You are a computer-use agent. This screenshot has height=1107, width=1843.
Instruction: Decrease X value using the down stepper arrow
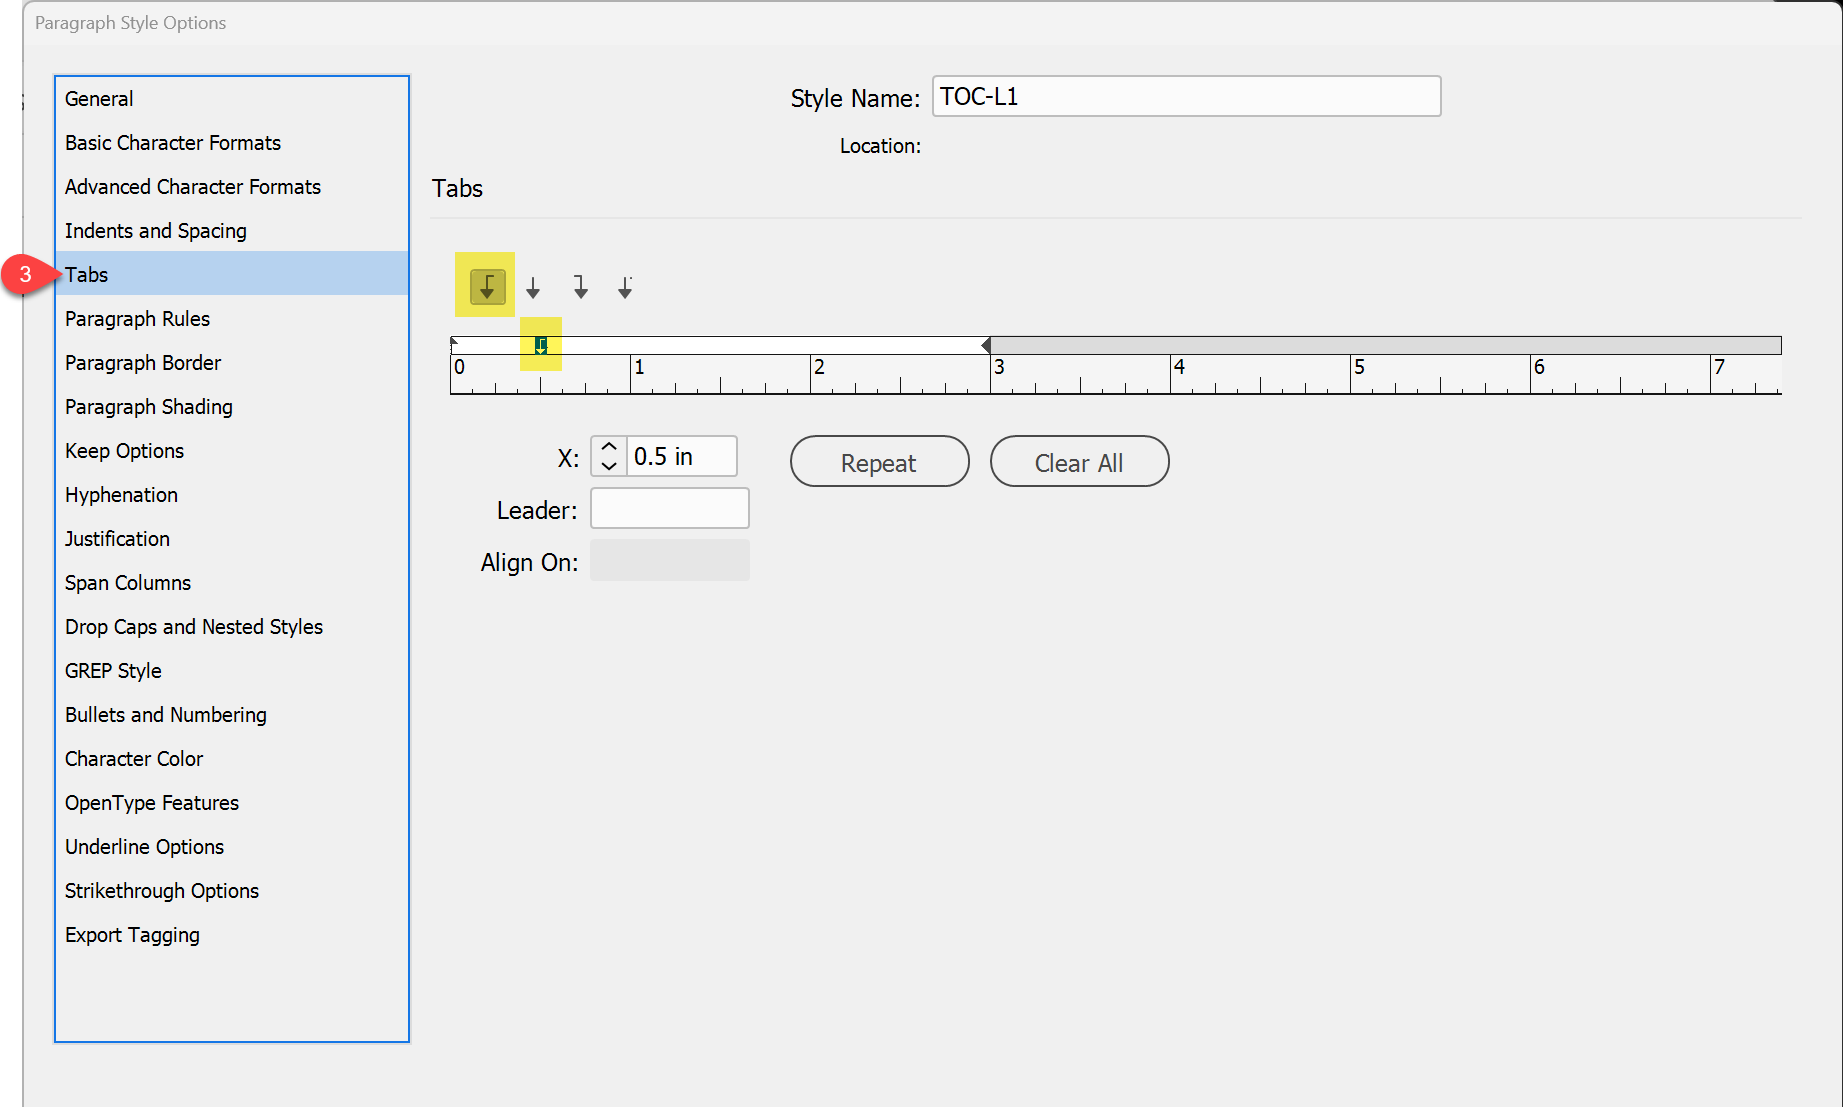tap(608, 464)
